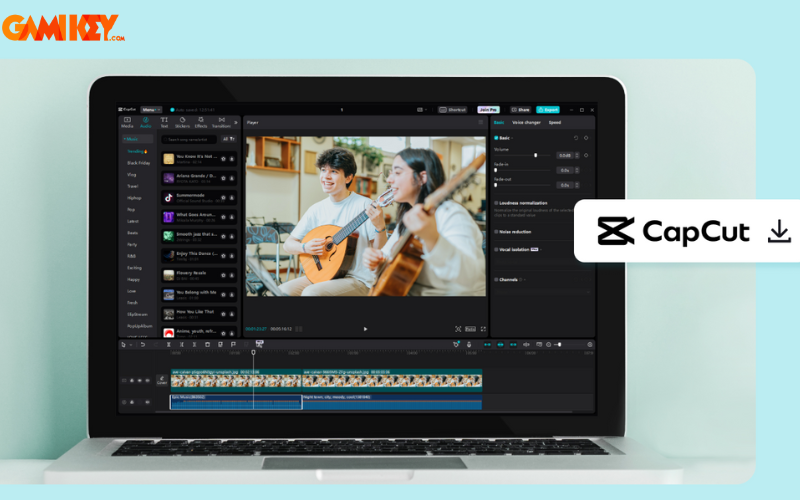Mute the video track
The width and height of the screenshot is (800, 500).
[148, 381]
